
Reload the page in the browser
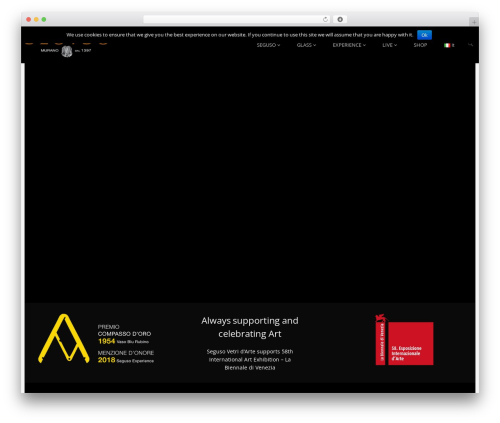[325, 19]
